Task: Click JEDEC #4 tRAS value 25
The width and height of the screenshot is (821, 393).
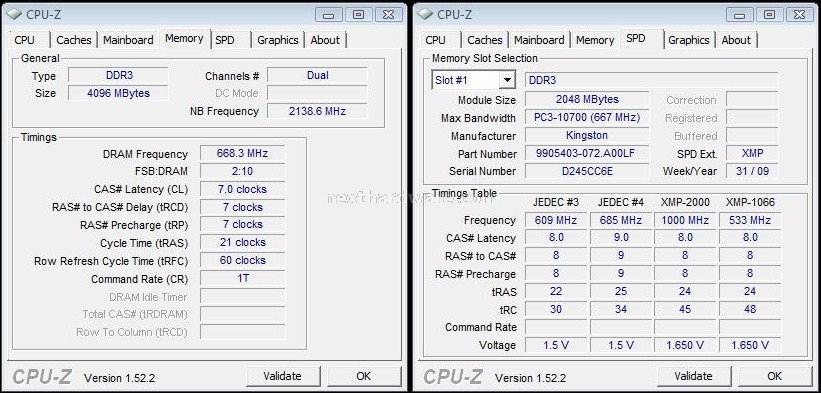Action: 621,291
